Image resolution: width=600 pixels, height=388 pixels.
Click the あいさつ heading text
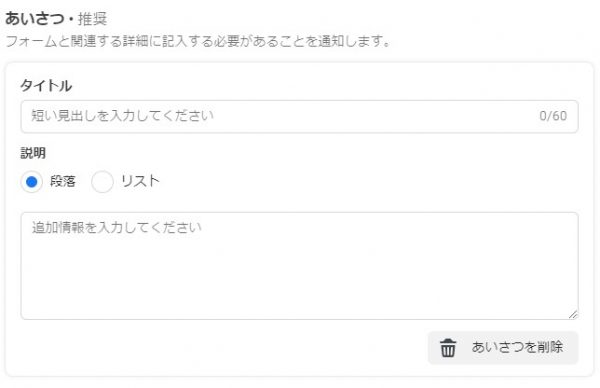pos(34,18)
